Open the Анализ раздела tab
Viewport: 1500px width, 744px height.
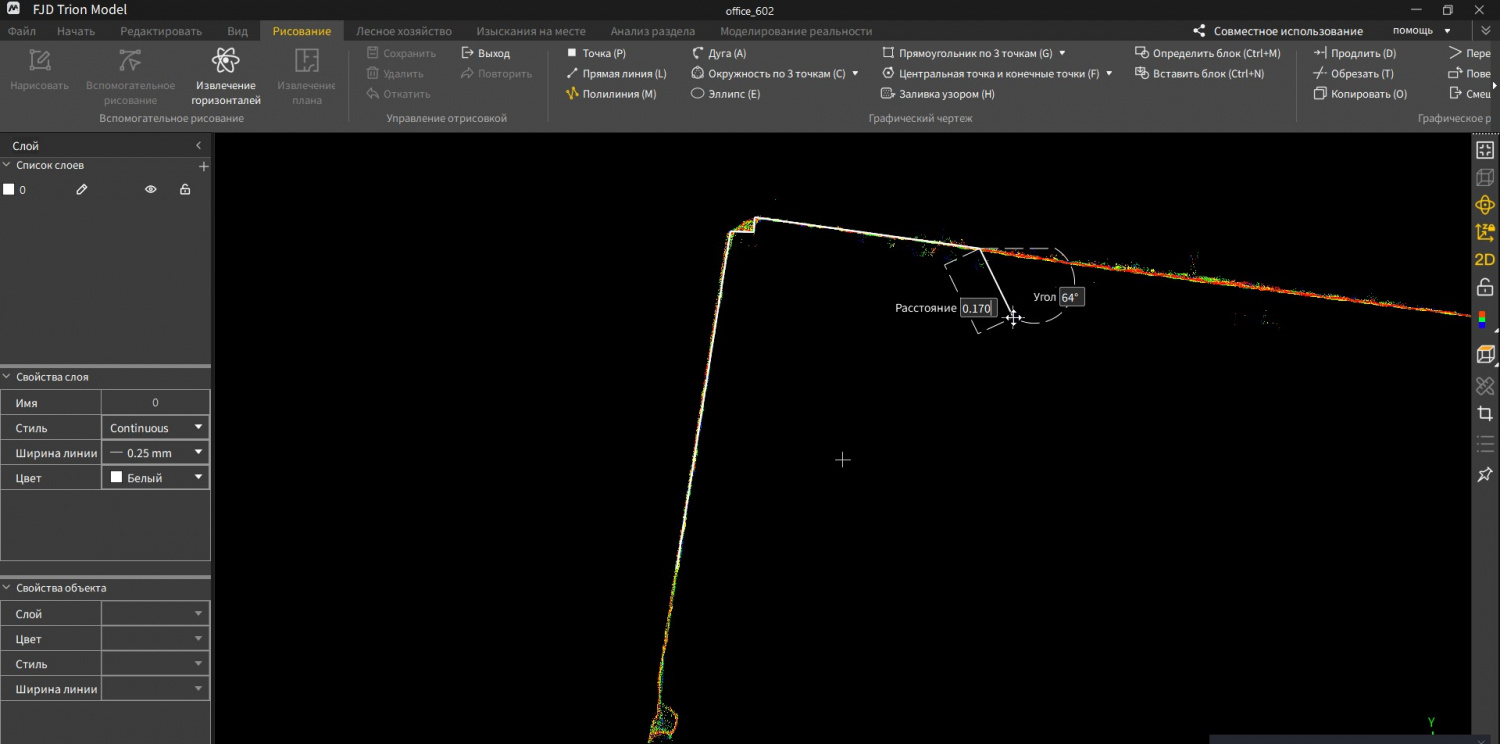click(x=652, y=31)
